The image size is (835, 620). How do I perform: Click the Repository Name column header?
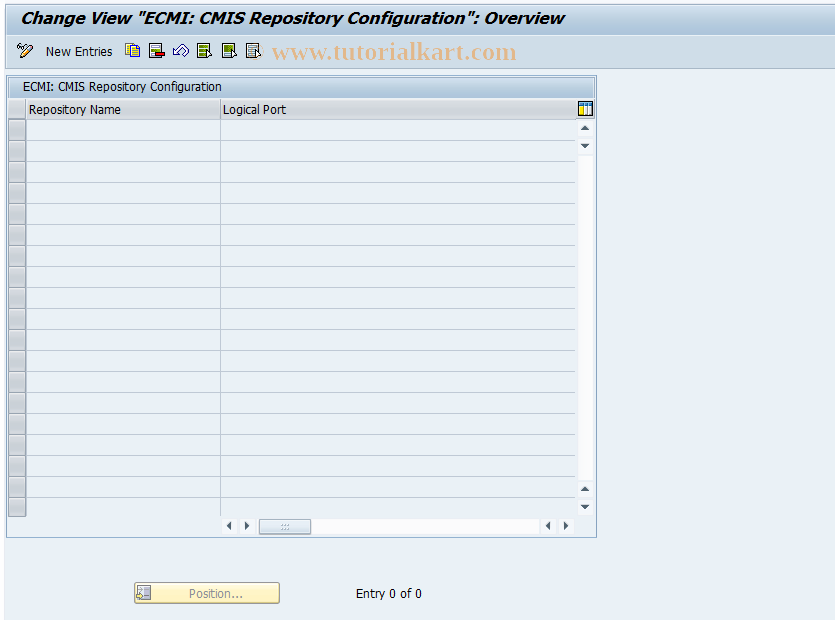click(x=123, y=109)
